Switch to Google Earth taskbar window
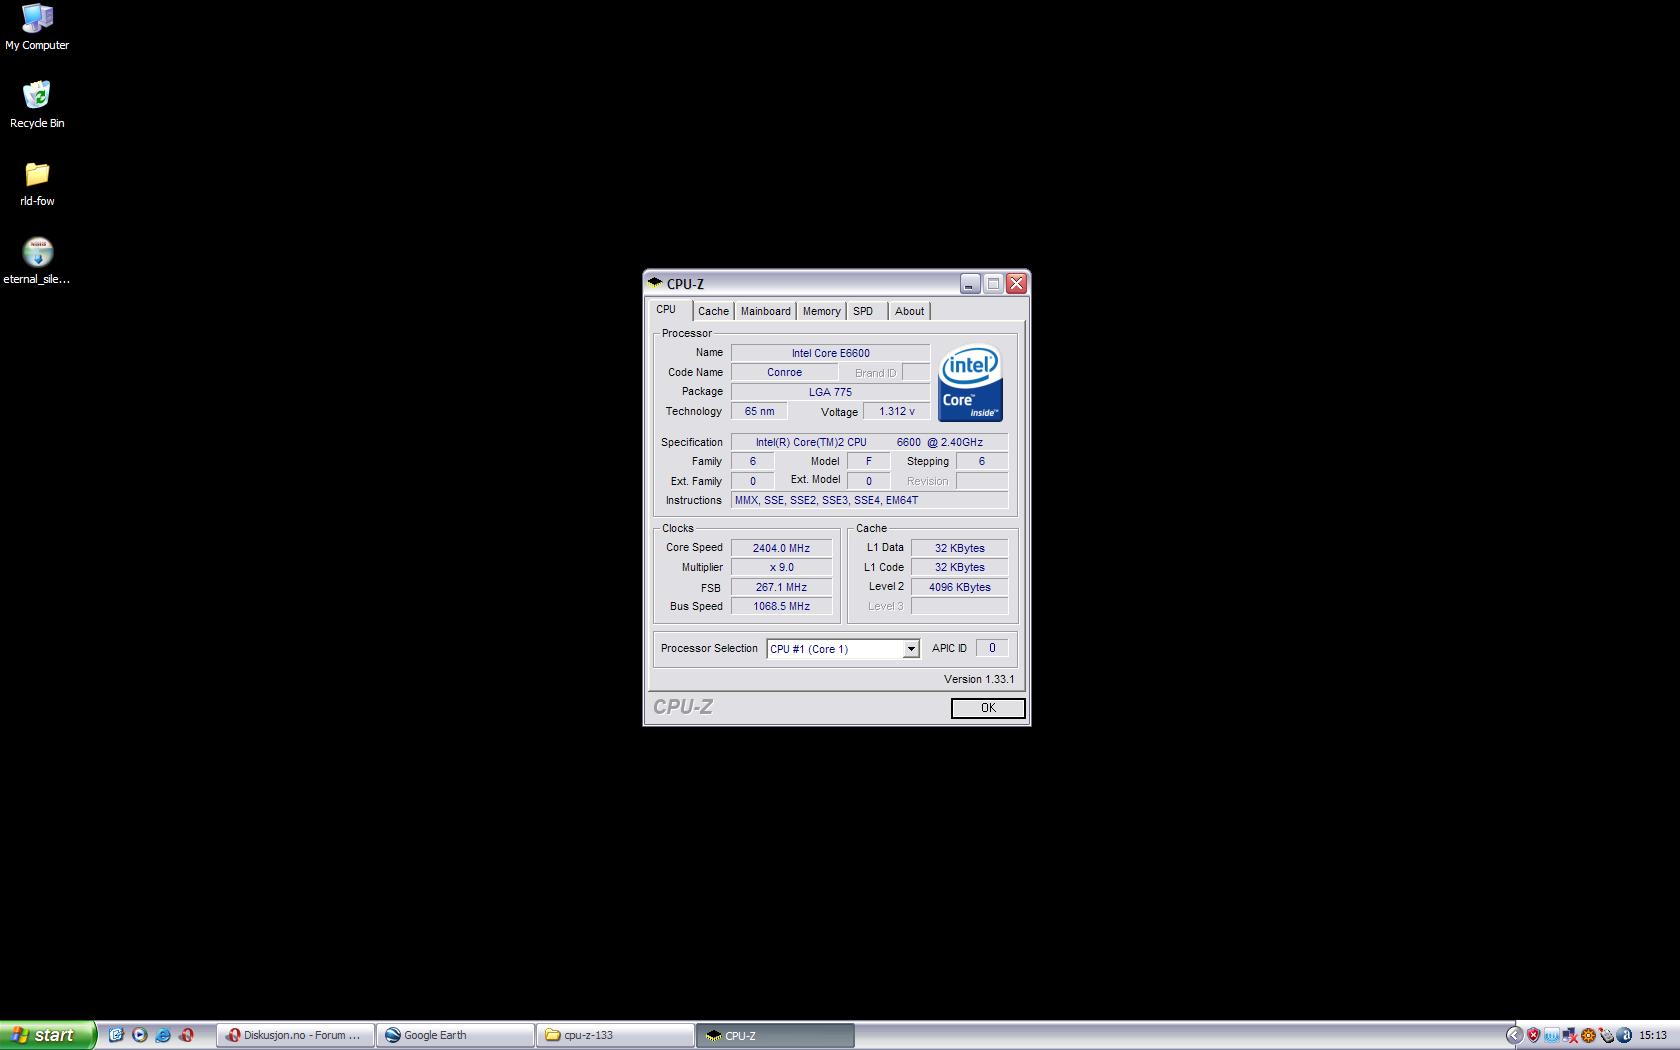This screenshot has height=1050, width=1680. tap(455, 1035)
